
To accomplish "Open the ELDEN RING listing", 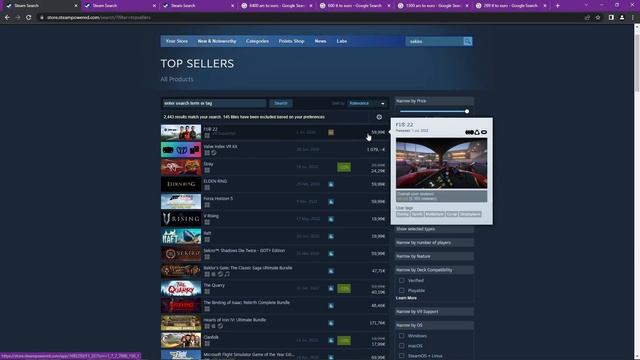I will point(274,184).
